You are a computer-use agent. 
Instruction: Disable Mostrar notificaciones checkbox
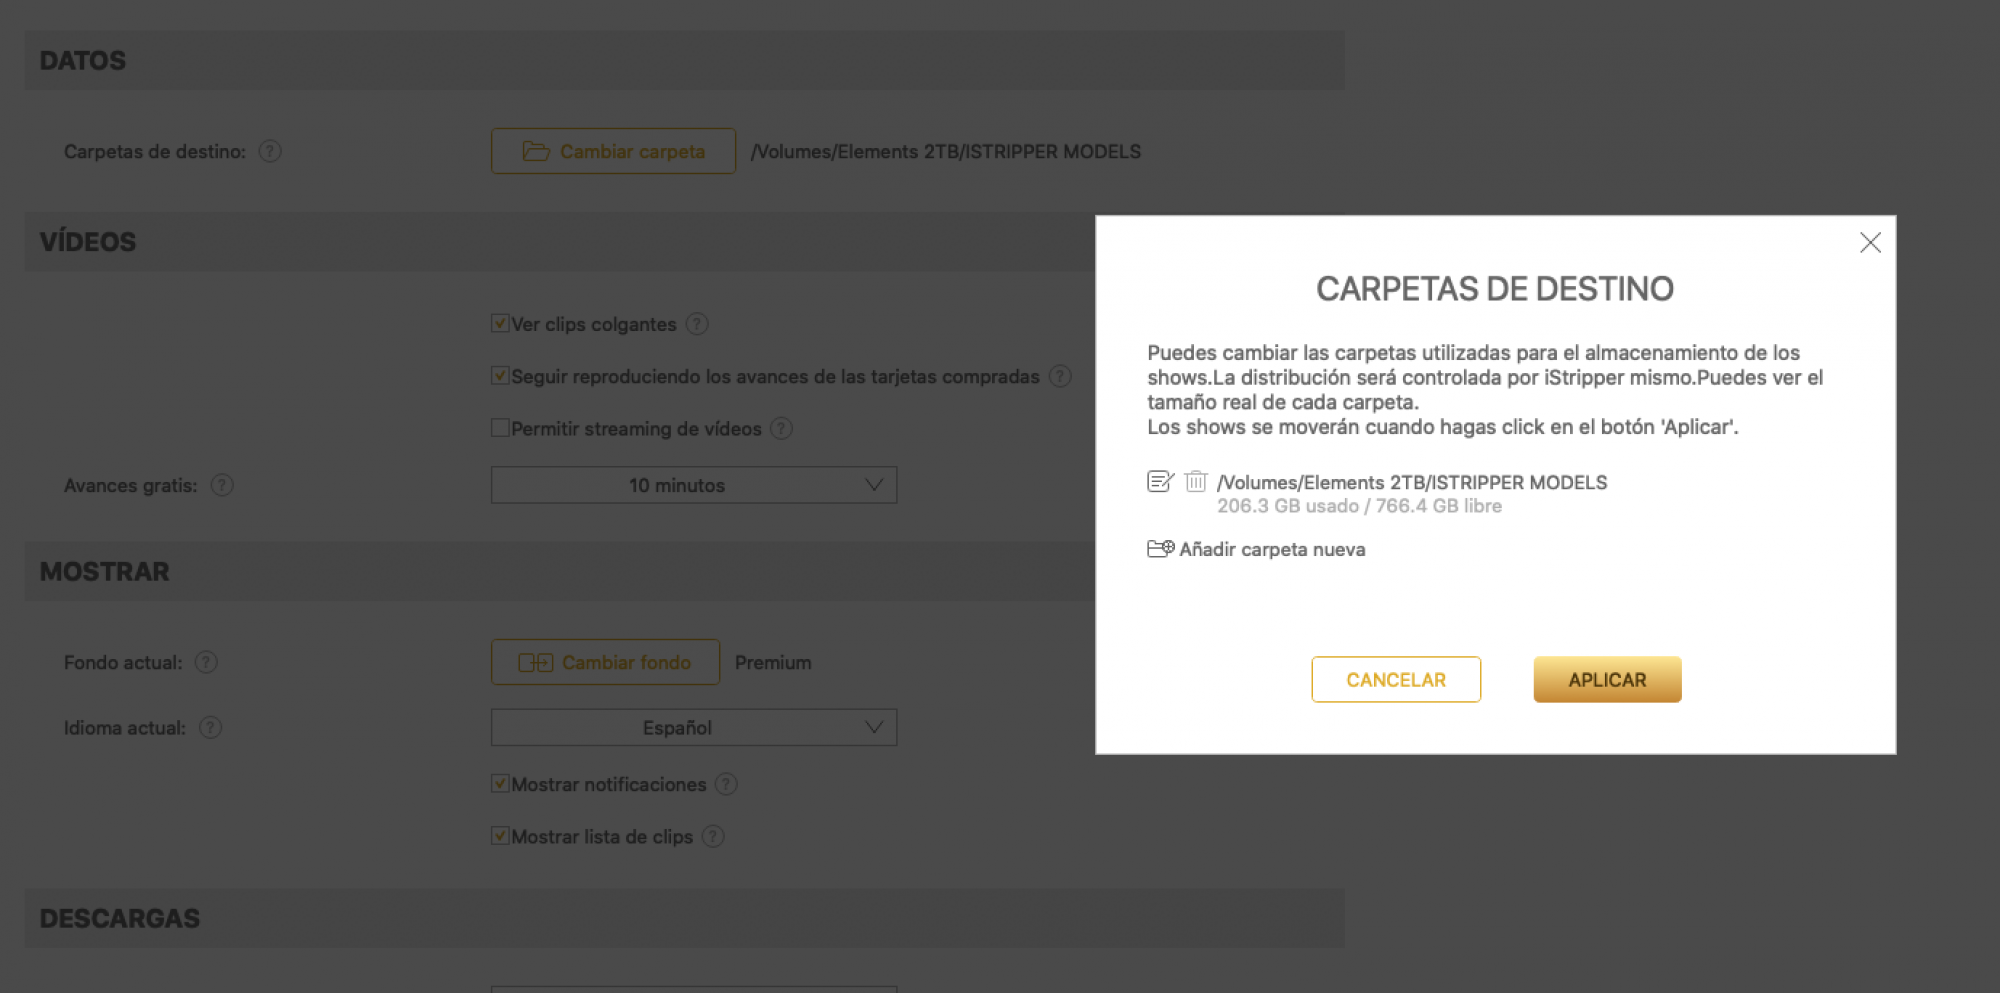pos(500,784)
